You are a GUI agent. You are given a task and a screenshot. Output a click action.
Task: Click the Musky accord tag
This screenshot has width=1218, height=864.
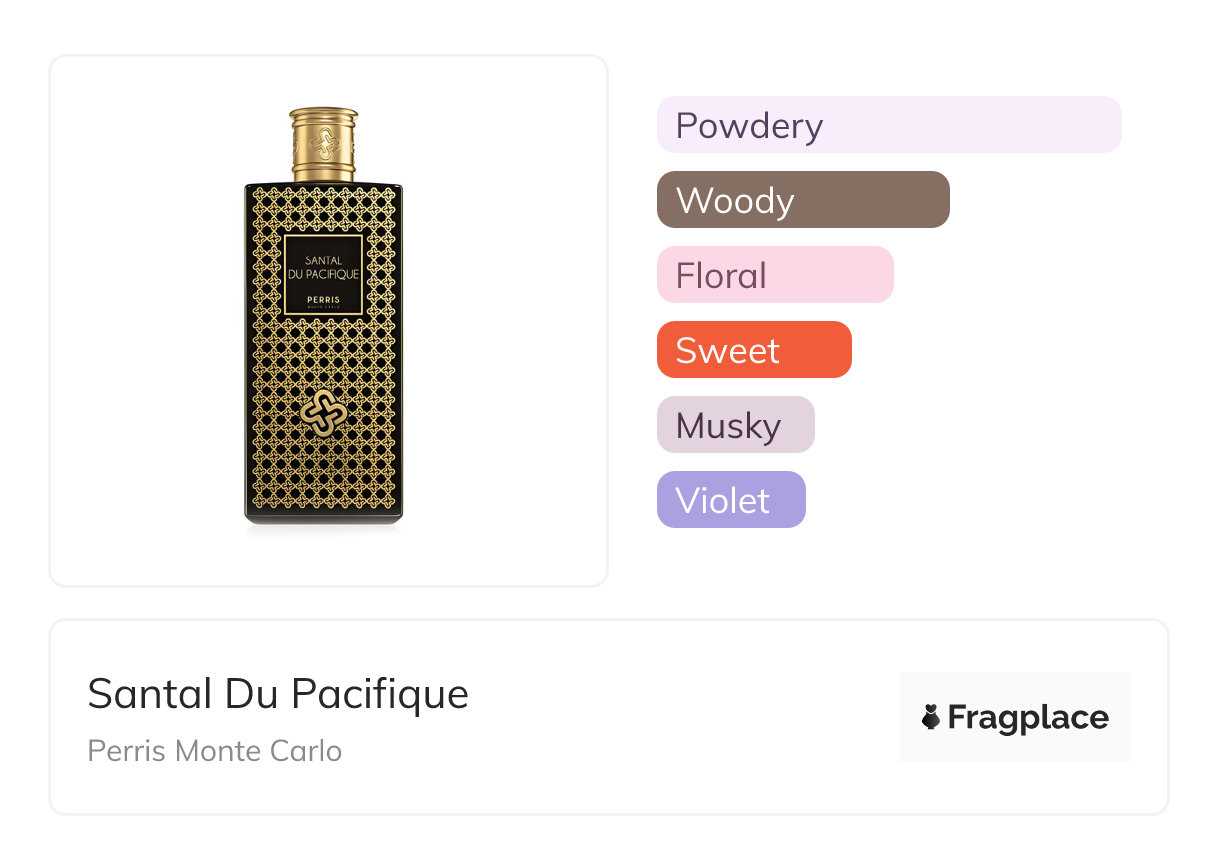pyautogui.click(x=735, y=425)
